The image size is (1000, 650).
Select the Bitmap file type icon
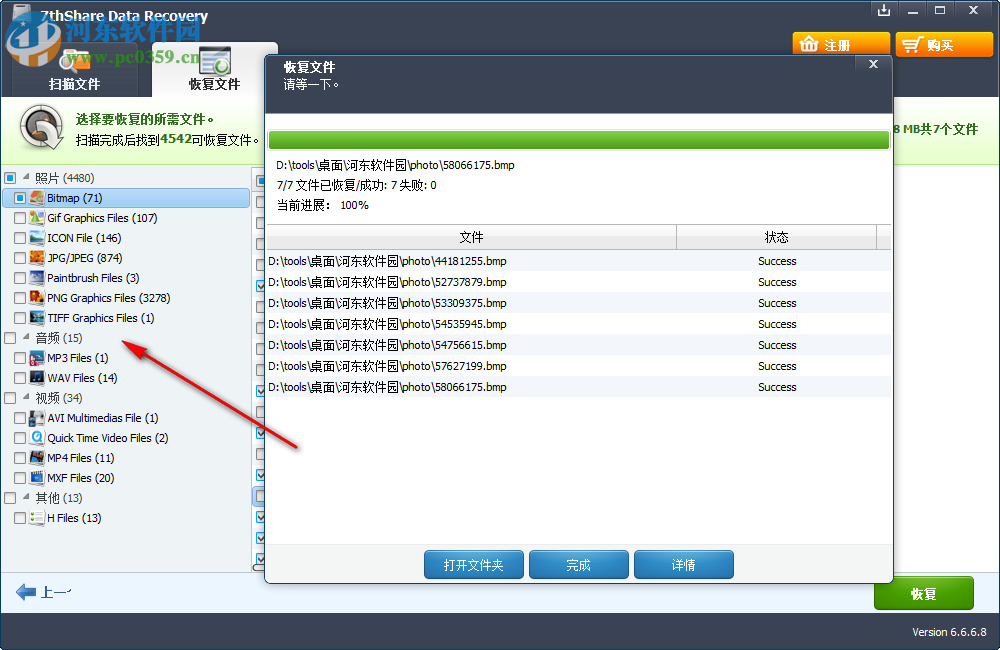(x=35, y=198)
